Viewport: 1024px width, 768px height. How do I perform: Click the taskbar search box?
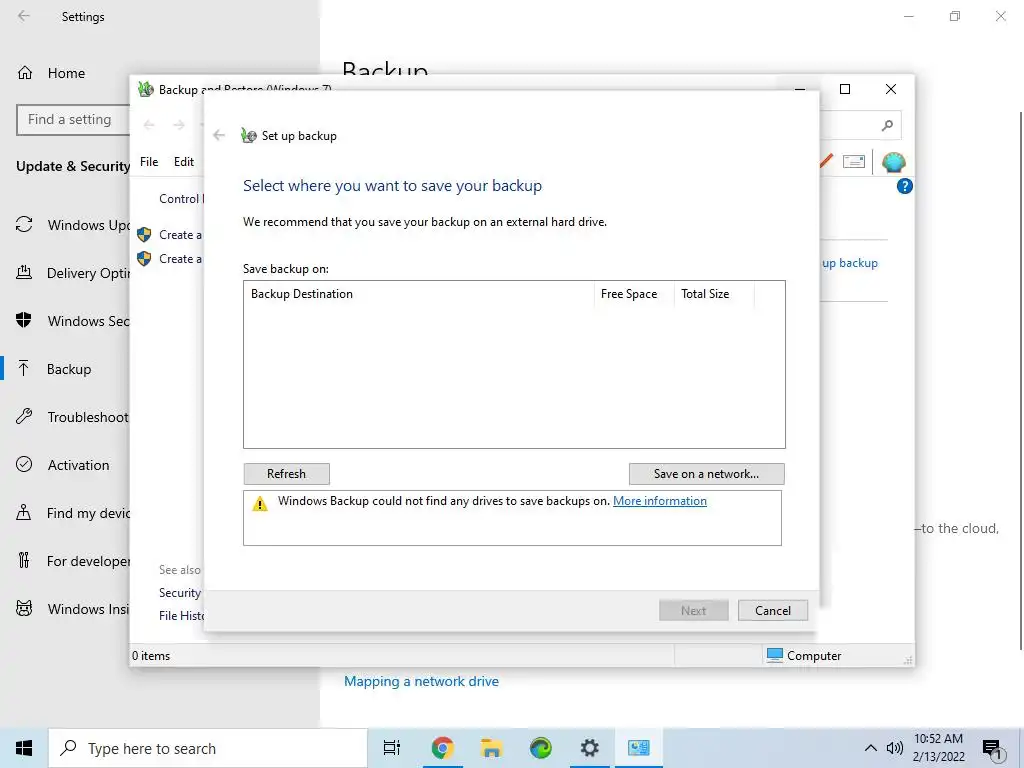pos(208,748)
